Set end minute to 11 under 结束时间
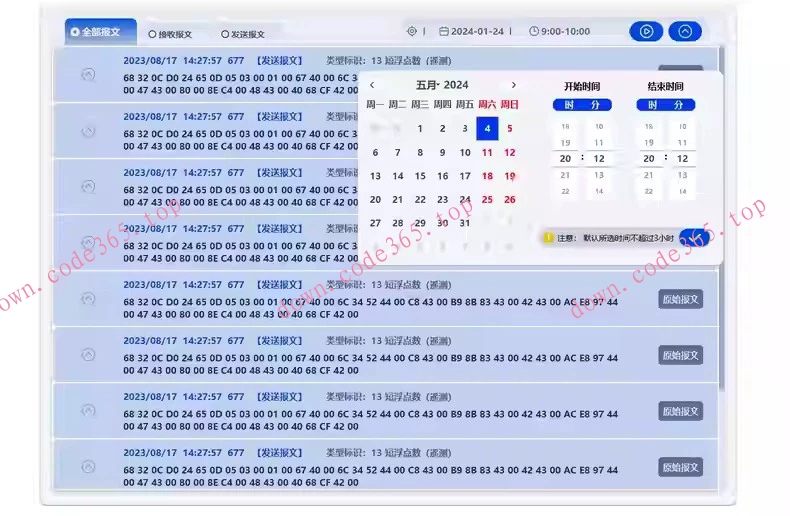Viewport: 790px width, 516px height. (x=682, y=143)
